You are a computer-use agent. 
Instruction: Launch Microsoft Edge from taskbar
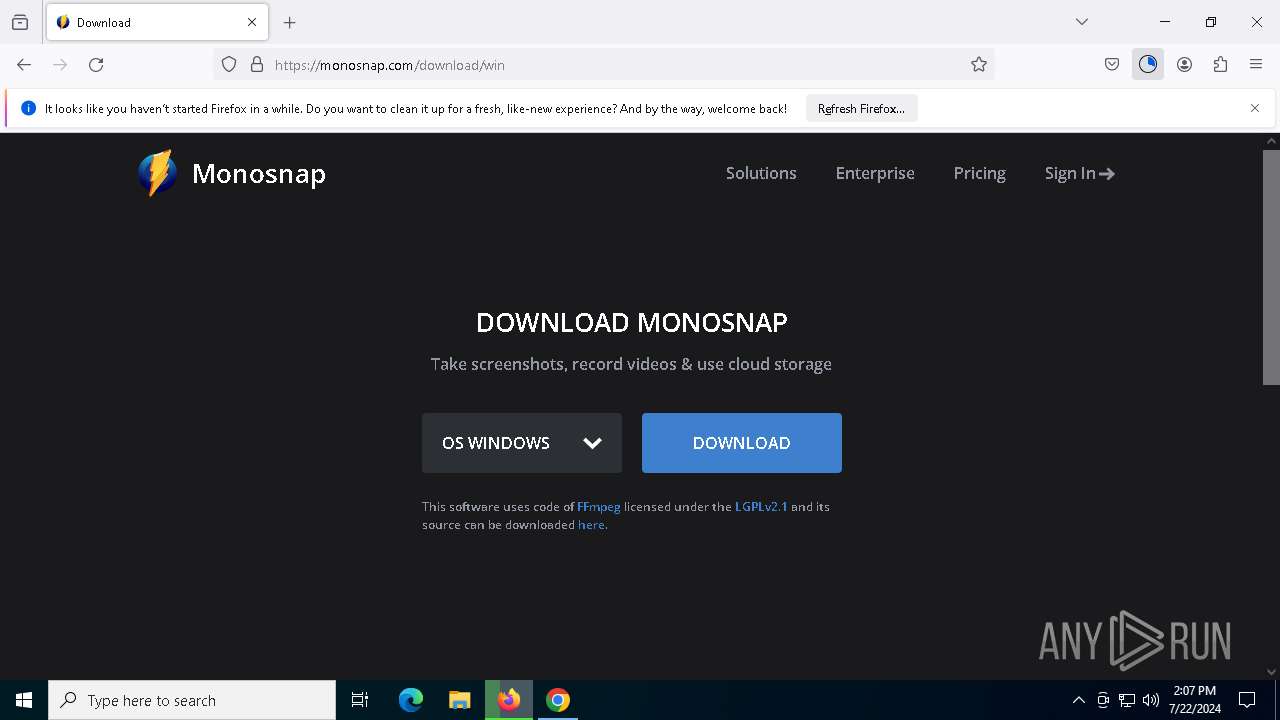[411, 700]
